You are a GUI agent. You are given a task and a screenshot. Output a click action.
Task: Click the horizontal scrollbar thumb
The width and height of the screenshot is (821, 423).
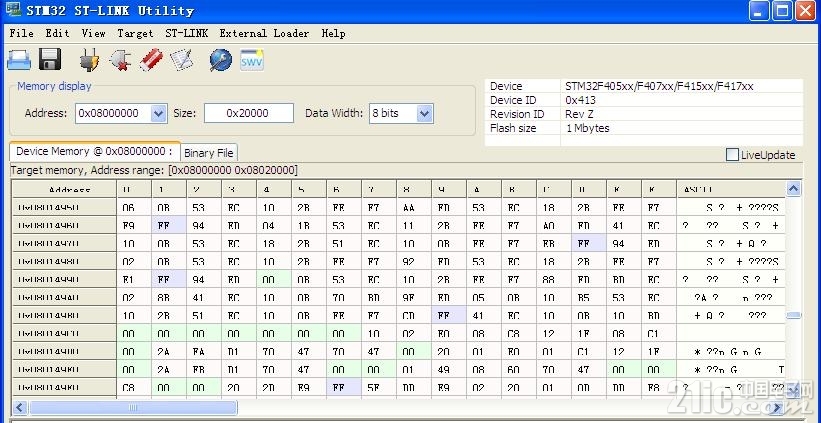133,407
